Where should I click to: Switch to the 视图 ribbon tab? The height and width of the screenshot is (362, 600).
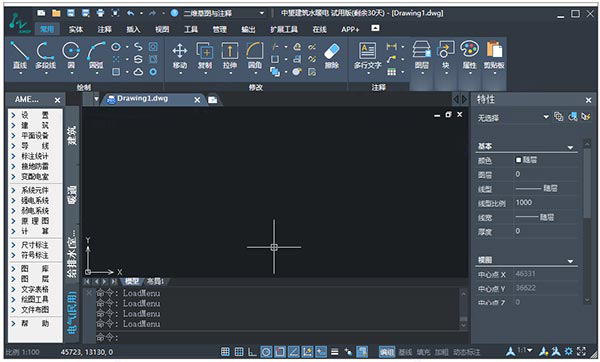click(x=162, y=29)
